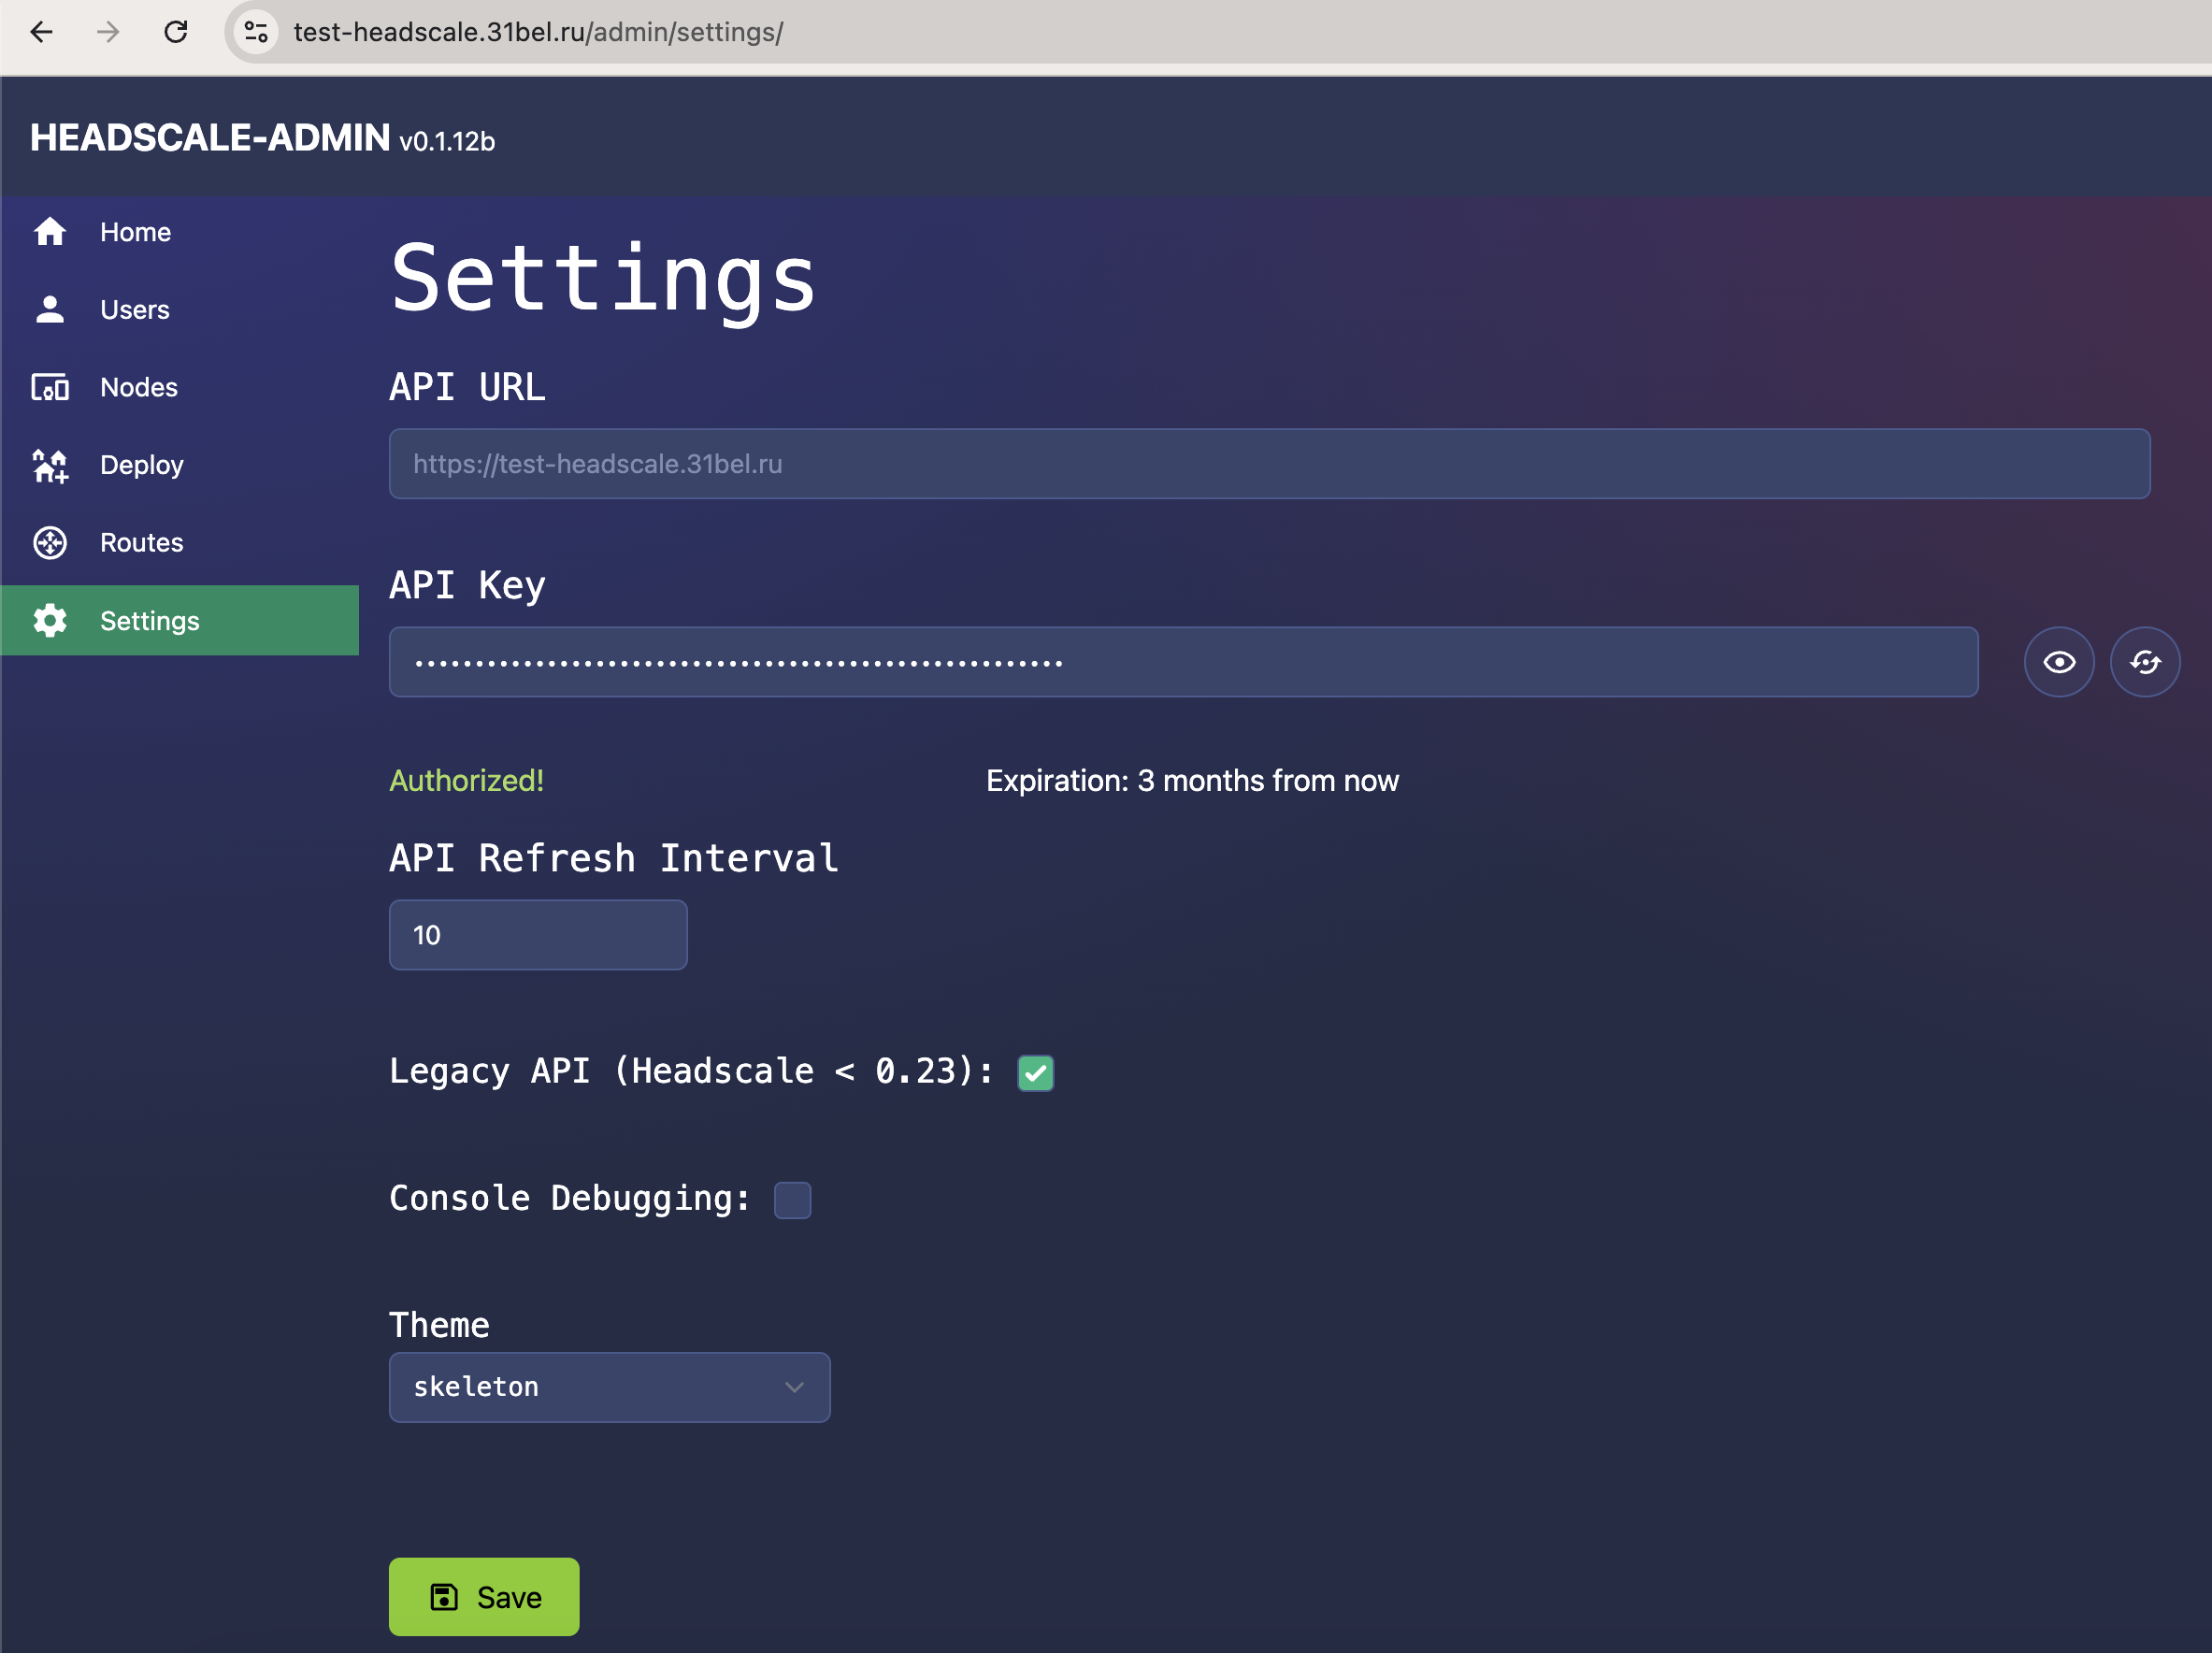Screen dimensions: 2212x1653
Task: Click the Deploy icon in sidebar
Action: (50, 465)
